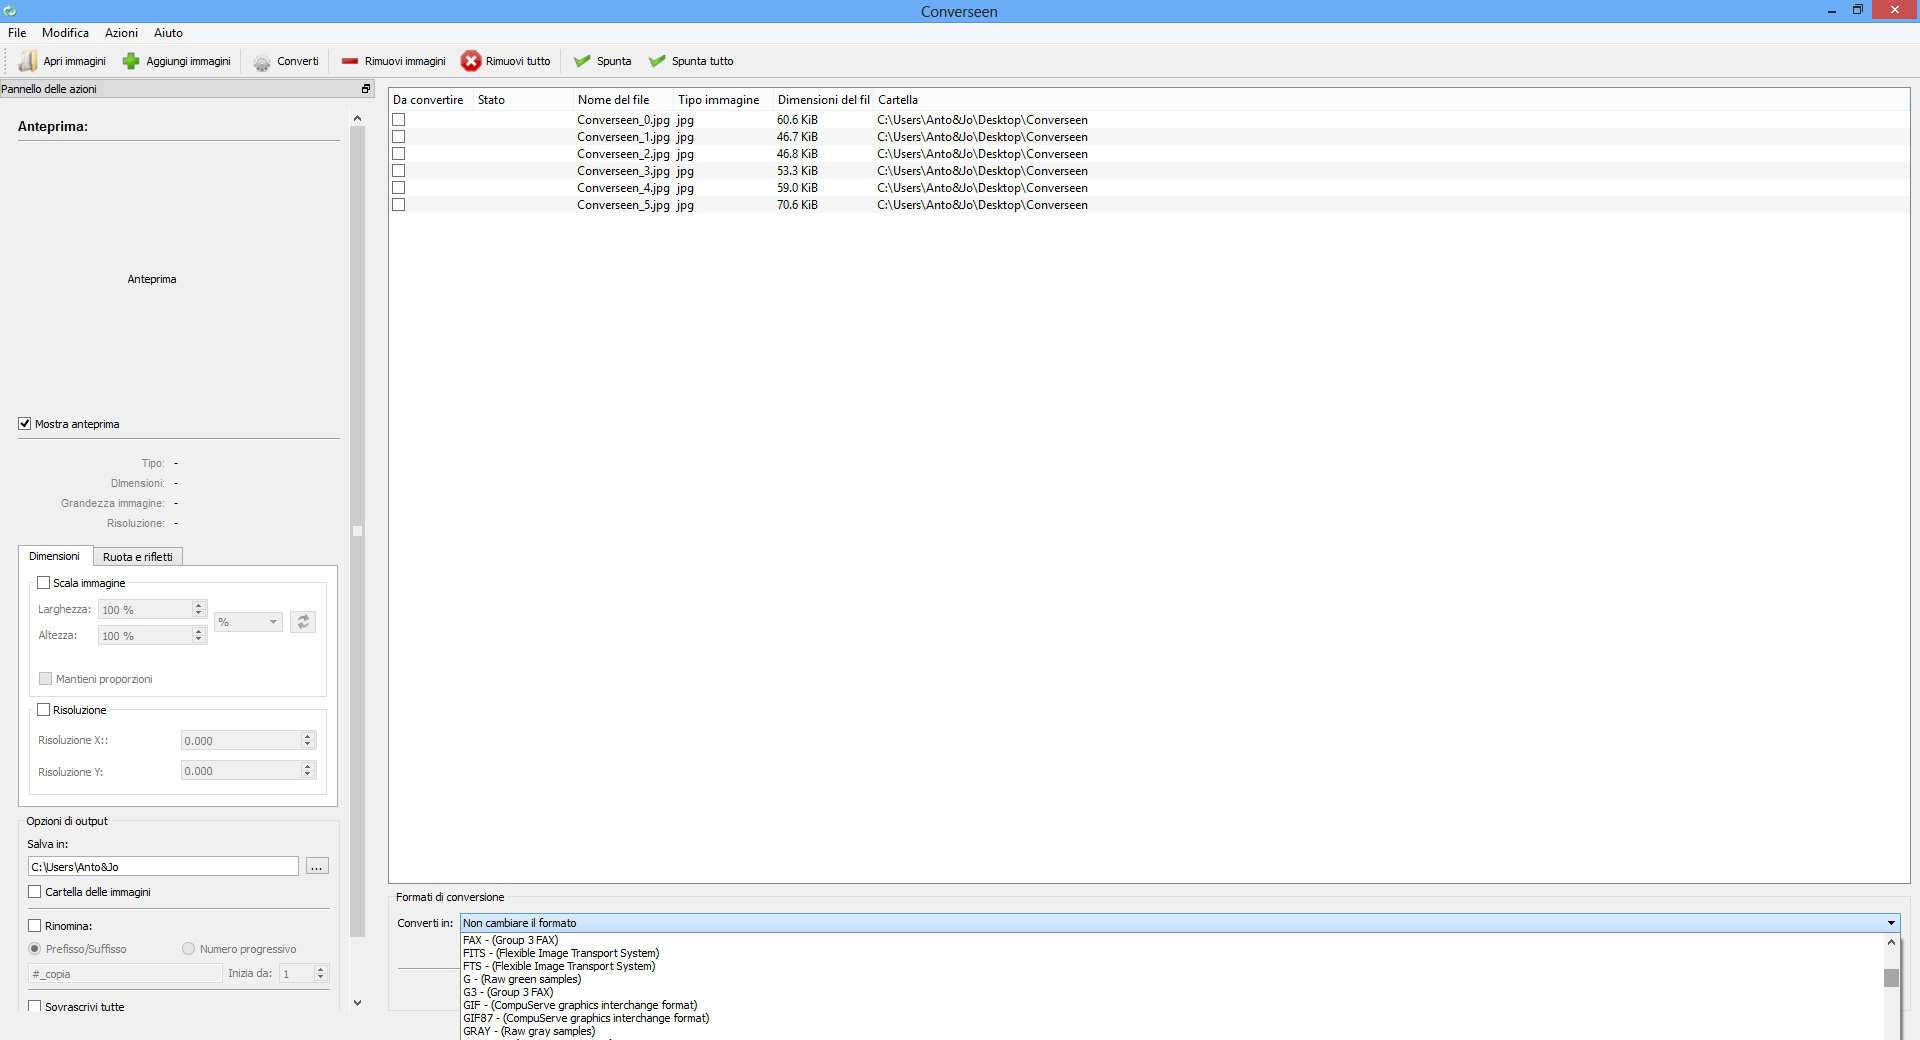
Task: Click the browse (...) button for Salva in
Action: tap(316, 866)
